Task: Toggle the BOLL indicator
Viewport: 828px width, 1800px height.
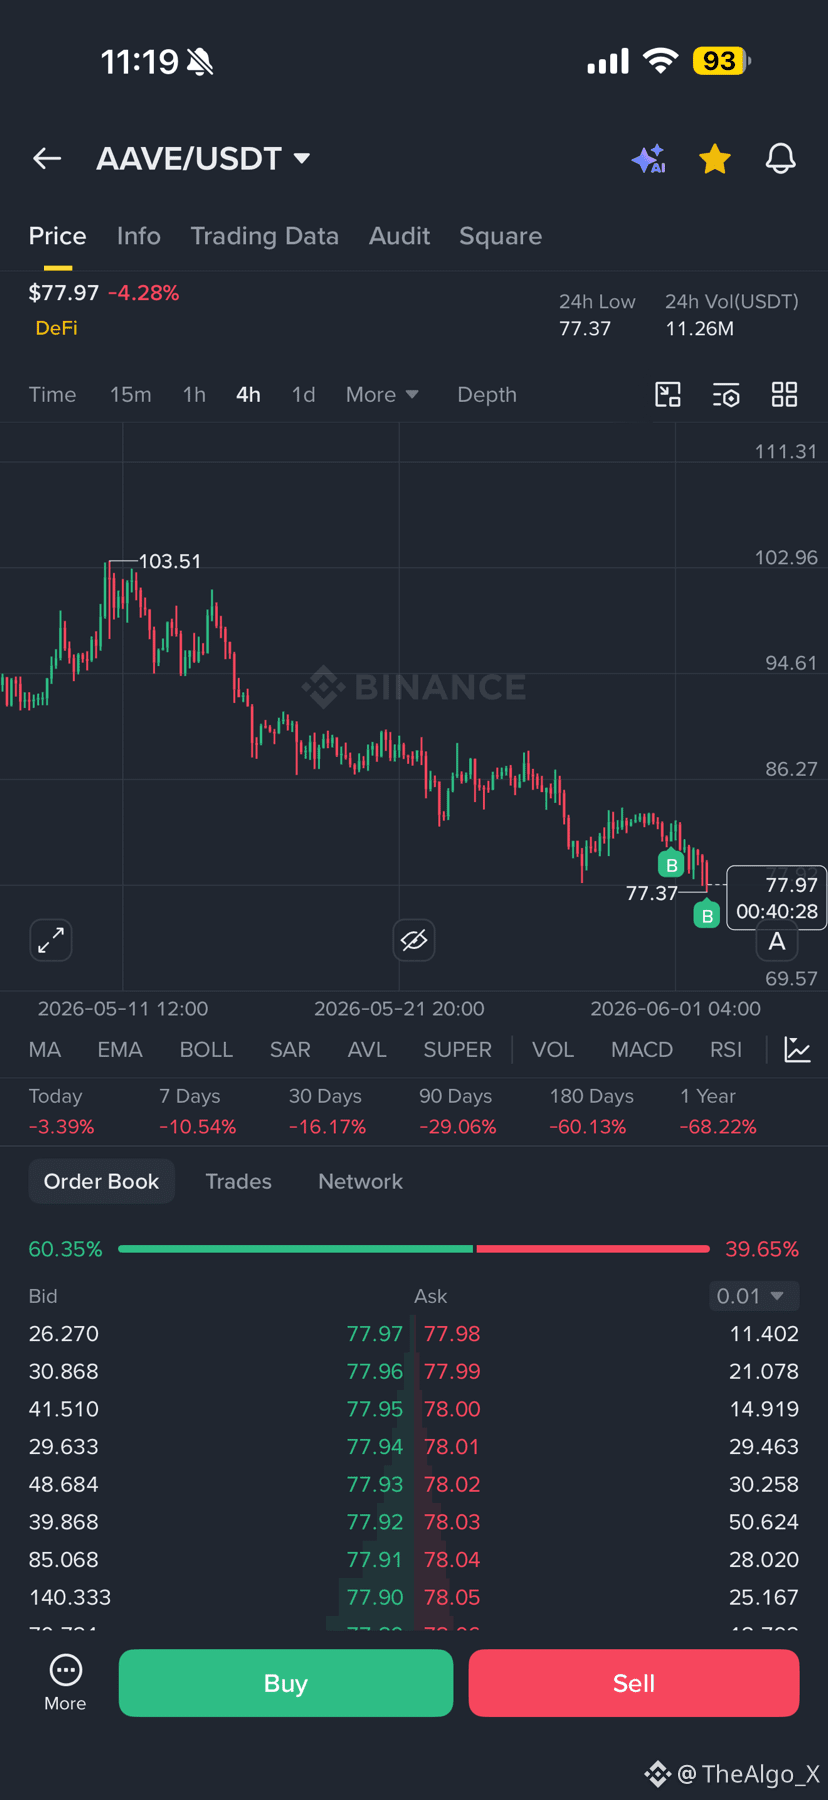Action: (206, 1050)
